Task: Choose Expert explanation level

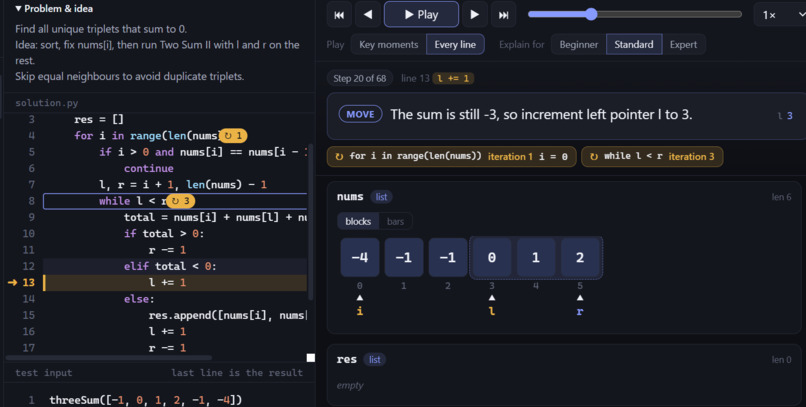Action: tap(683, 44)
